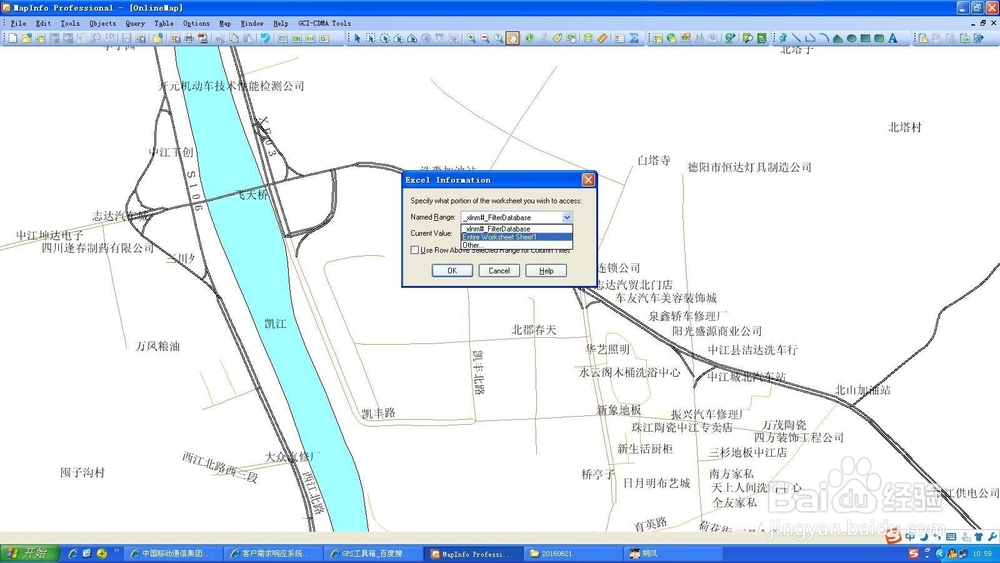Click the 白塔寺 map label
The height and width of the screenshot is (563, 1000).
[x=654, y=160]
